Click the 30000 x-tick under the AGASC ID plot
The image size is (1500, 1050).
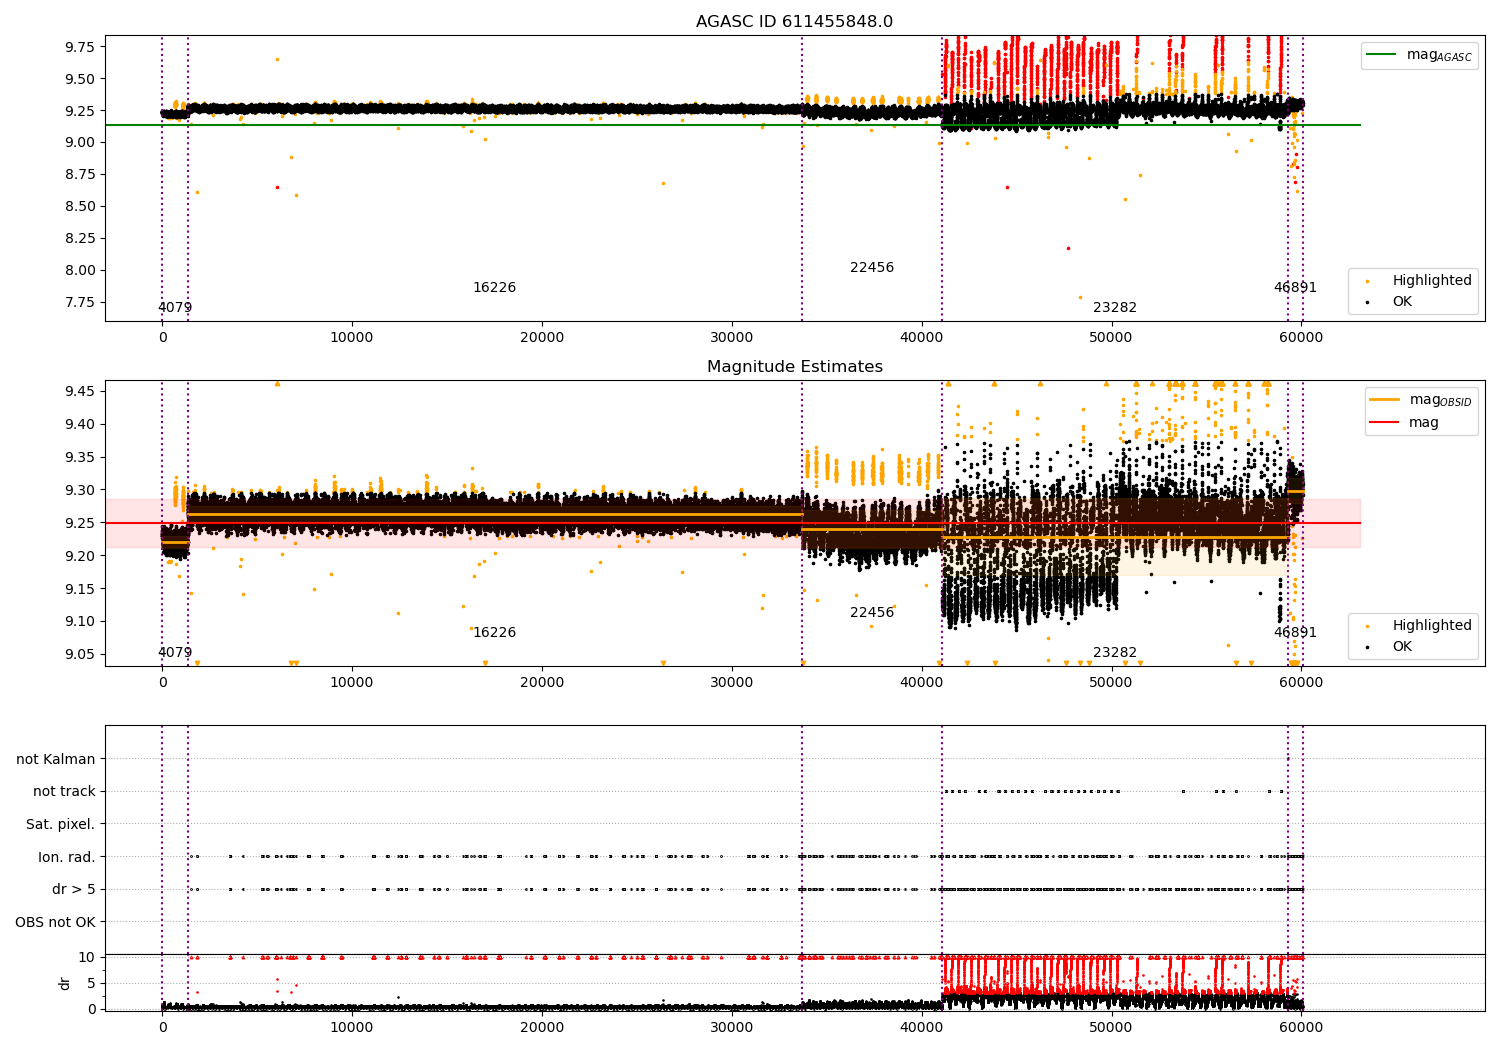coord(732,338)
